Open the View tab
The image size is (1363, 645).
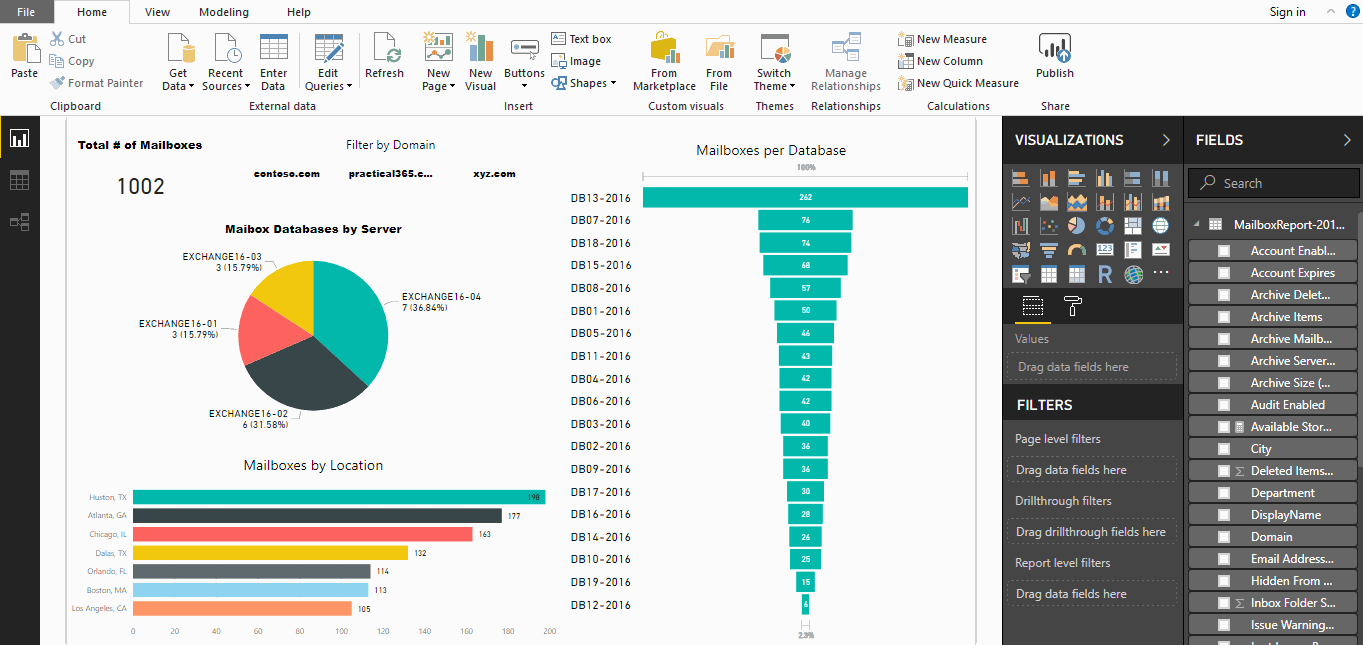tap(157, 12)
